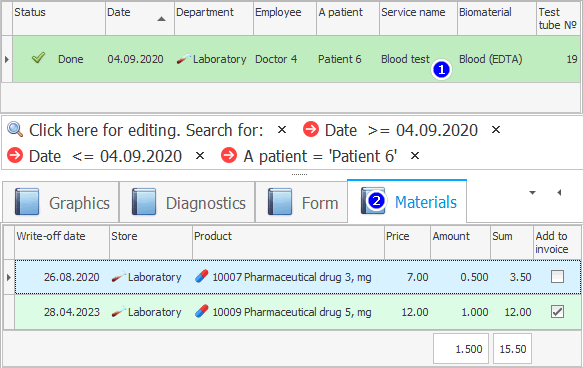Click the 15.50 sum total footer box
Screen dimensions: 583x368
pyautogui.click(x=512, y=349)
